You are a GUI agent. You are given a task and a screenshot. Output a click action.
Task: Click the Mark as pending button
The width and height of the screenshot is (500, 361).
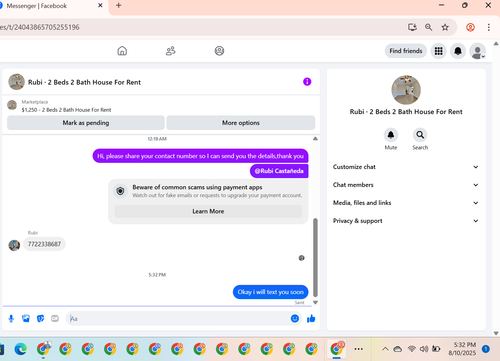[x=86, y=123]
